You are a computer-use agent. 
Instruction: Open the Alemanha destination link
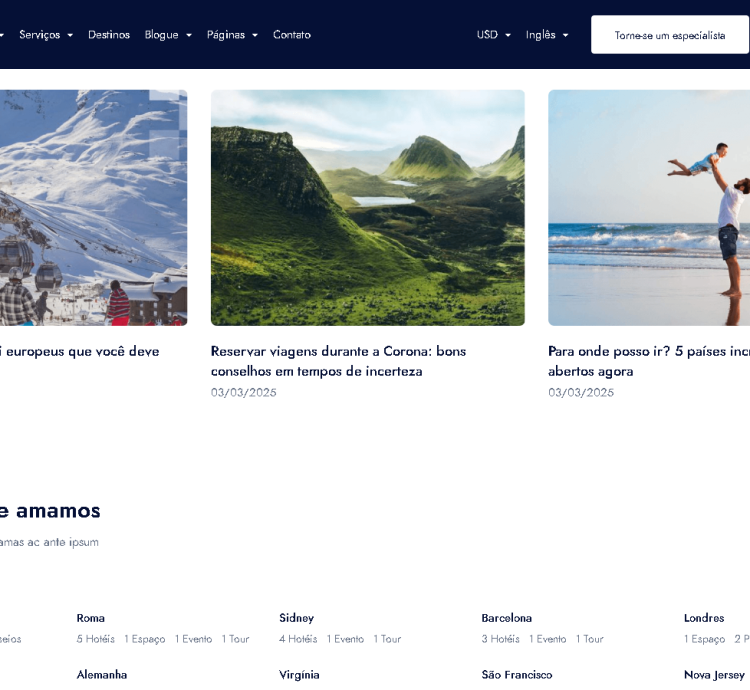102,675
